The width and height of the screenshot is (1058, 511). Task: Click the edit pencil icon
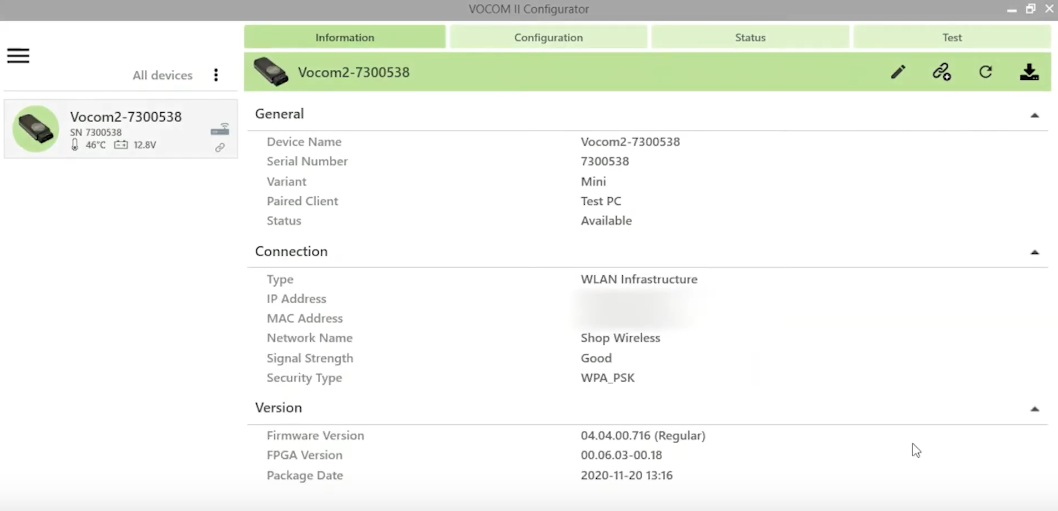pyautogui.click(x=897, y=72)
